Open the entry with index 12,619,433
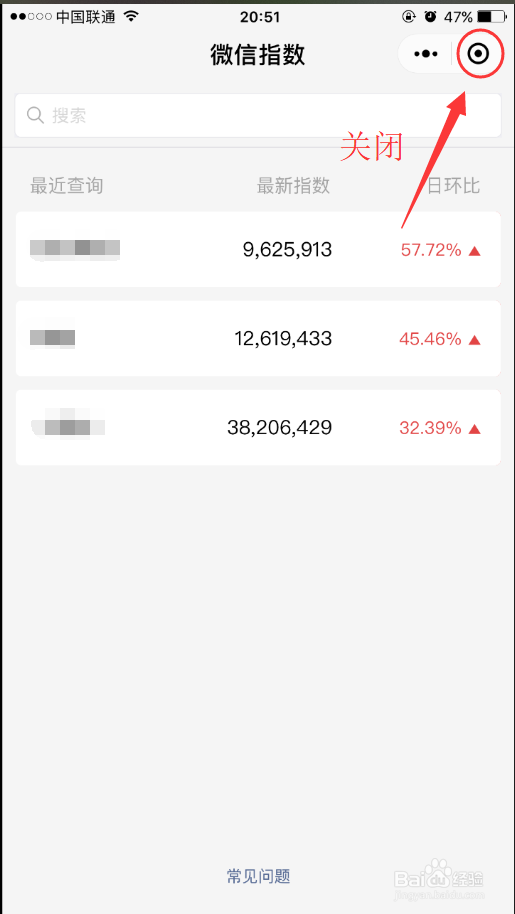This screenshot has height=914, width=515. (x=258, y=339)
